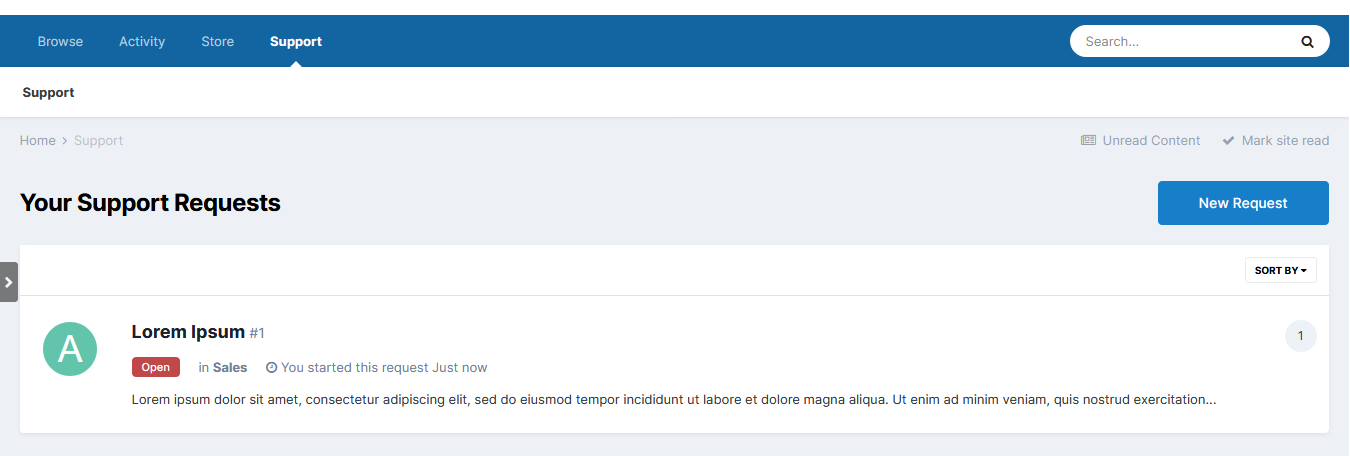Click the red Open status badge

(155, 367)
